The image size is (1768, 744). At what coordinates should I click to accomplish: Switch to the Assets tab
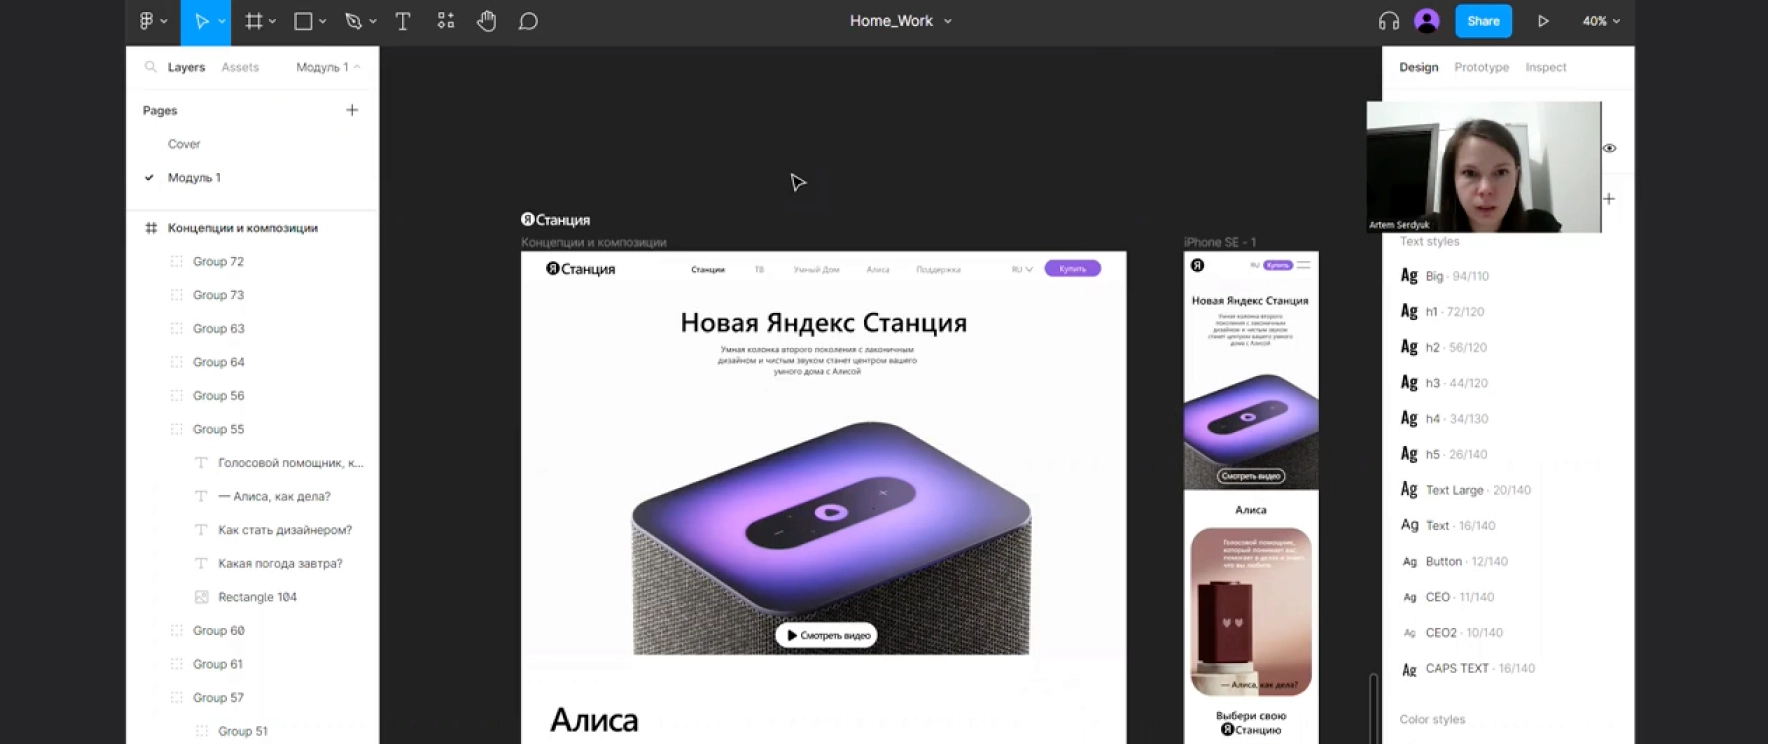pyautogui.click(x=240, y=67)
